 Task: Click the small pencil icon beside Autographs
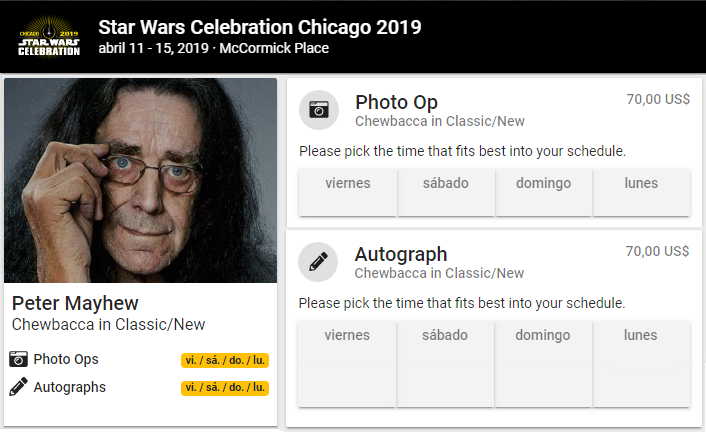pyautogui.click(x=19, y=387)
